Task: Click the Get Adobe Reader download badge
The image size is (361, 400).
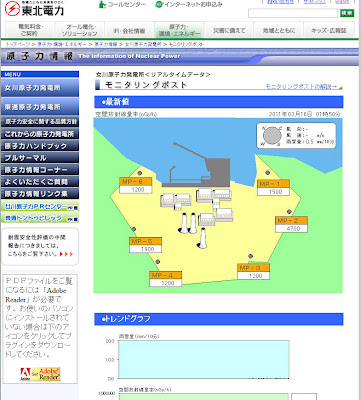Action: point(40,374)
